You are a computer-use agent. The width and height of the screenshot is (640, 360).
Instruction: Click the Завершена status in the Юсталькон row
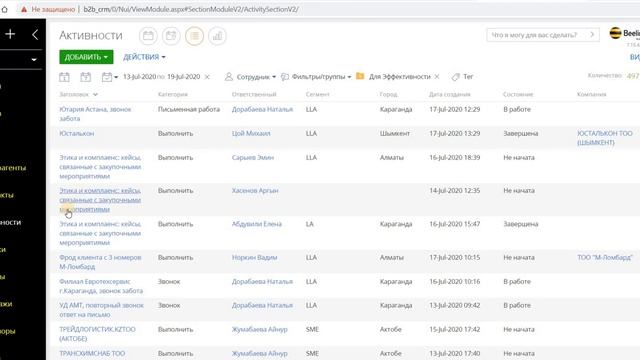521,133
